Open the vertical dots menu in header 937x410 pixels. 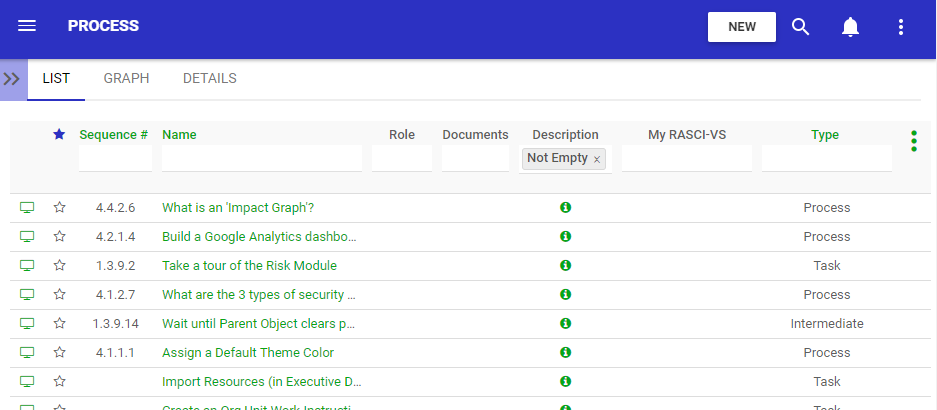point(901,27)
